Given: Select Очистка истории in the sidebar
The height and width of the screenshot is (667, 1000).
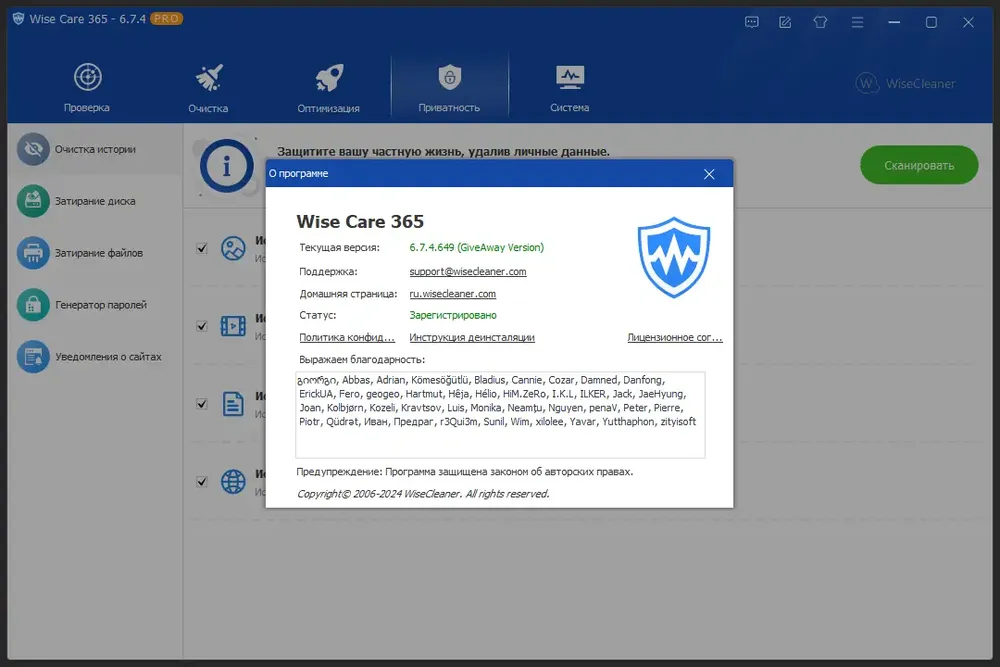Looking at the screenshot, I should (95, 149).
